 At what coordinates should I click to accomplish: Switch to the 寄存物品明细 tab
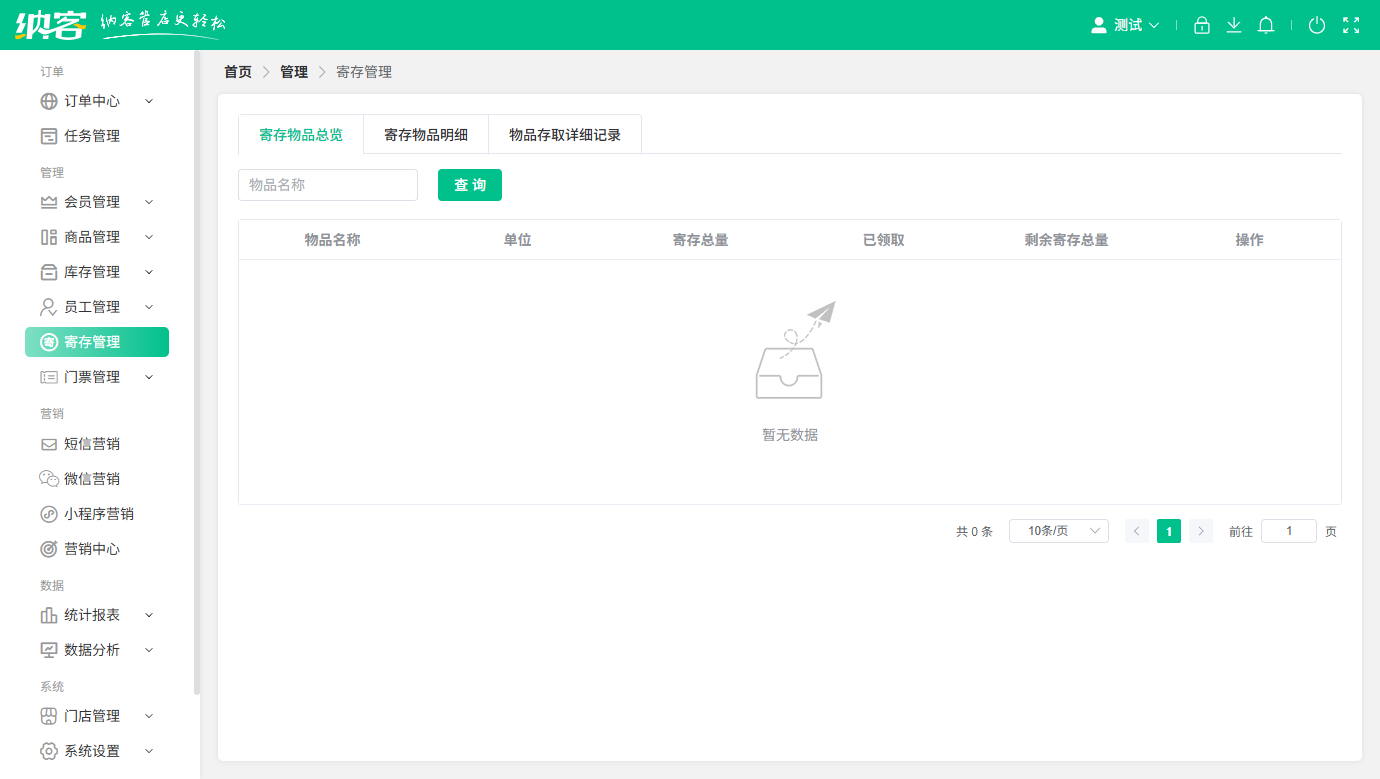click(426, 133)
